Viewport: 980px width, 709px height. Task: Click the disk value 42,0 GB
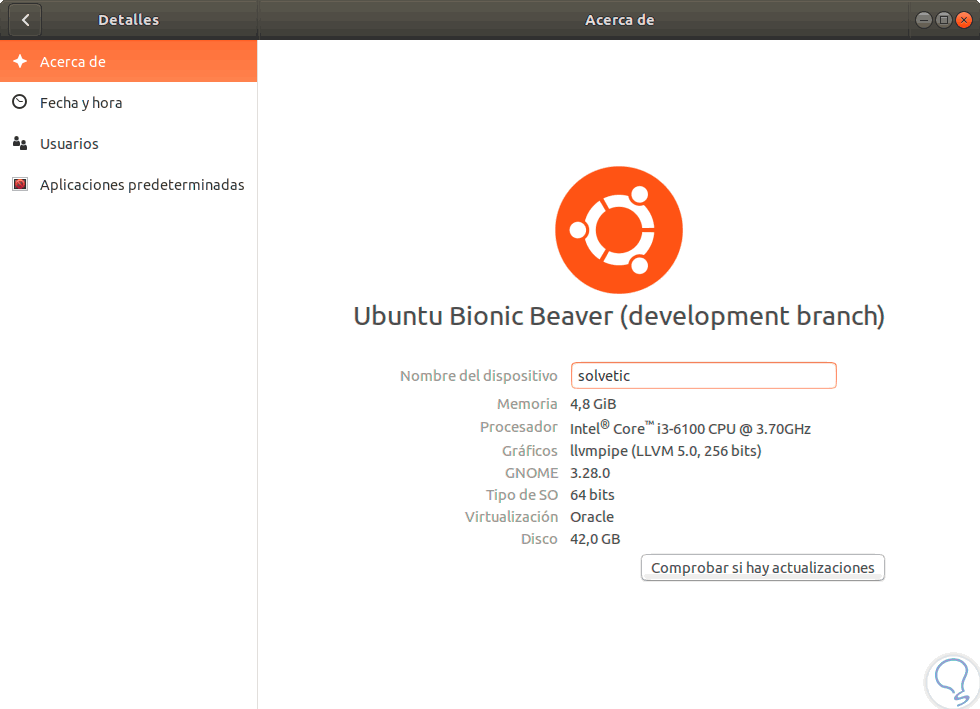coord(595,539)
